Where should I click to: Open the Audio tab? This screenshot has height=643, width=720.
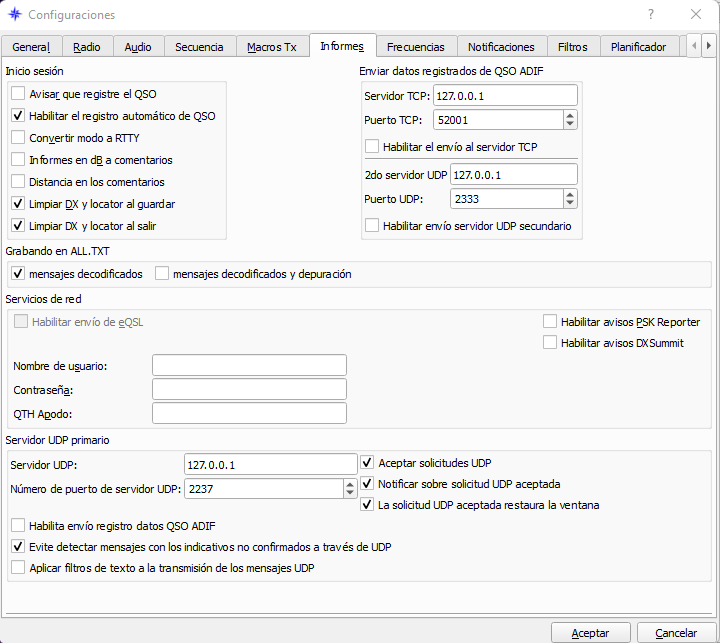[138, 47]
